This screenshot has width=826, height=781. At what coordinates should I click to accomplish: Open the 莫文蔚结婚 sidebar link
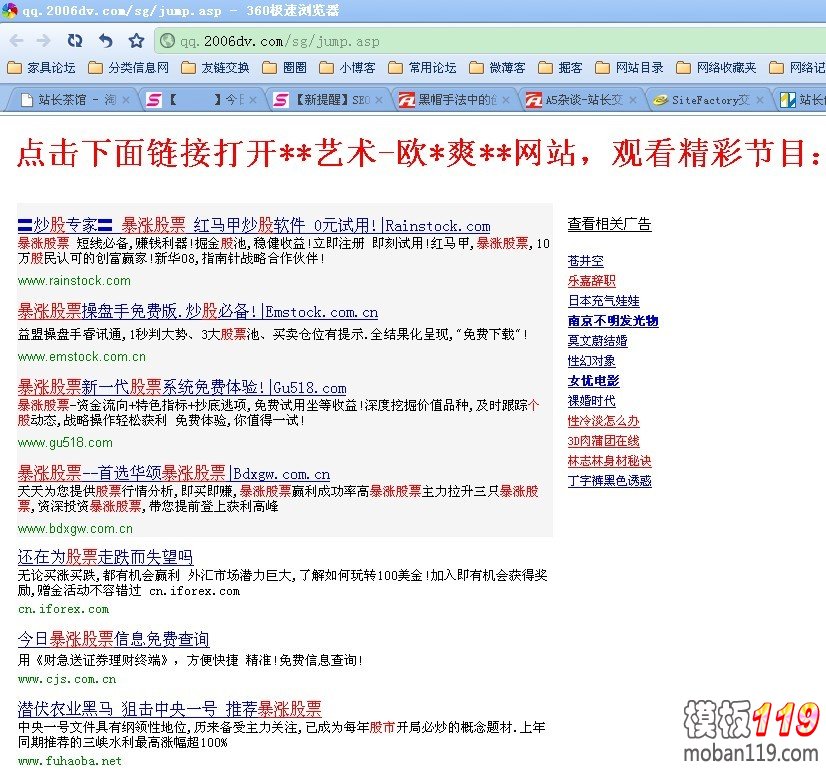[x=597, y=341]
